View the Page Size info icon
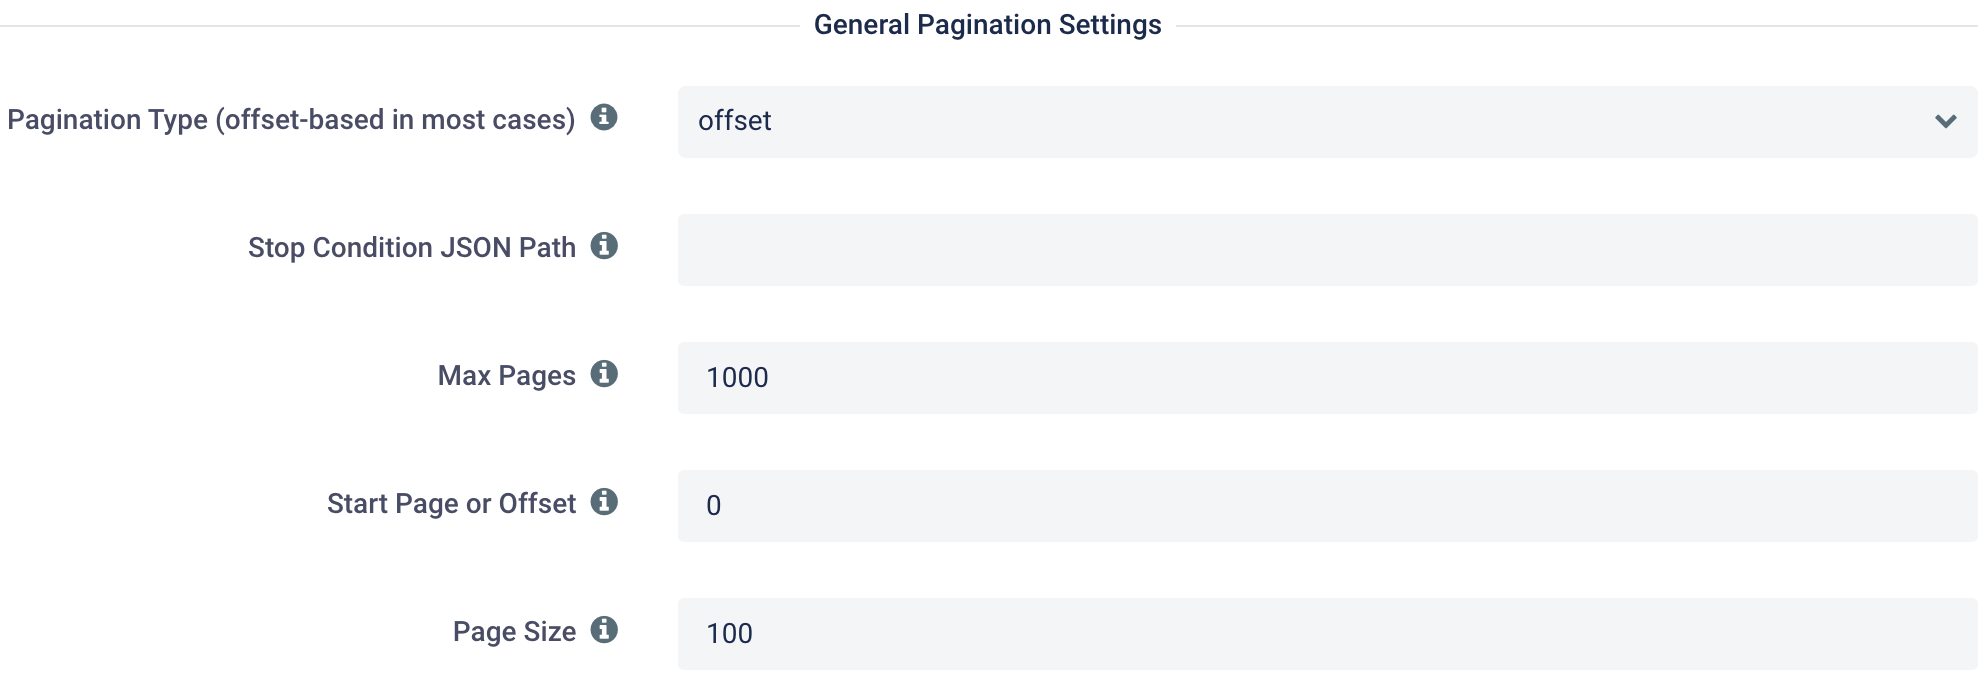This screenshot has width=1982, height=694. pos(604,629)
